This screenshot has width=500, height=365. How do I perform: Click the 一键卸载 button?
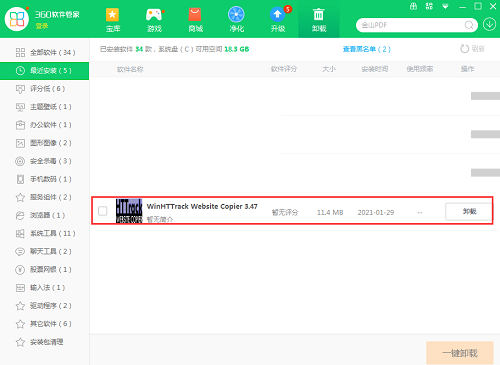[460, 353]
